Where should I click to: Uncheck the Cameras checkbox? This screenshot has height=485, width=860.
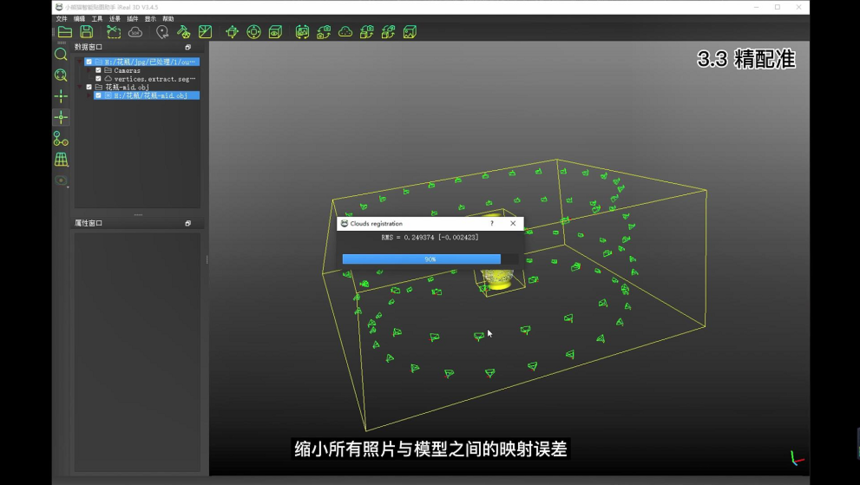coord(98,70)
